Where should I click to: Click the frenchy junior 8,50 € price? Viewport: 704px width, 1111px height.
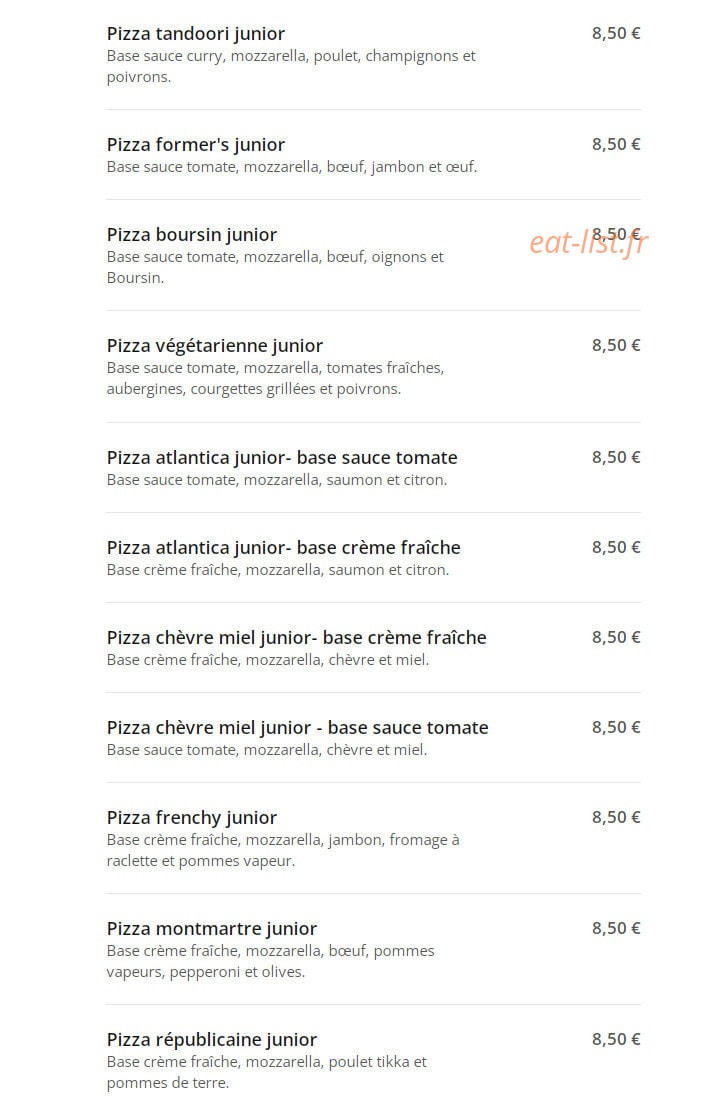[616, 818]
